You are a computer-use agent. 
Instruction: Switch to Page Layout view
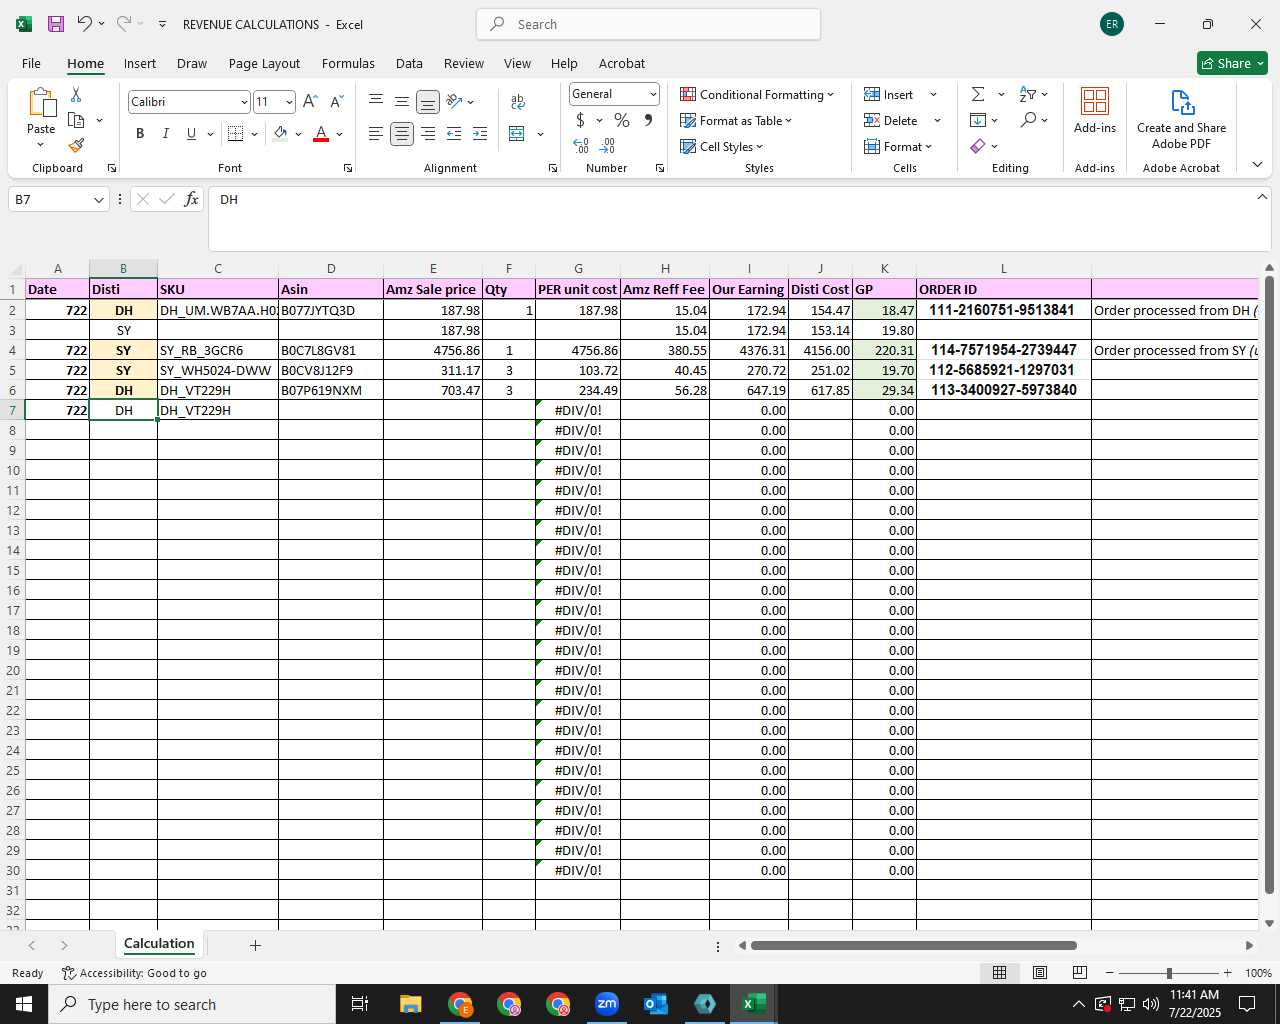[1039, 973]
